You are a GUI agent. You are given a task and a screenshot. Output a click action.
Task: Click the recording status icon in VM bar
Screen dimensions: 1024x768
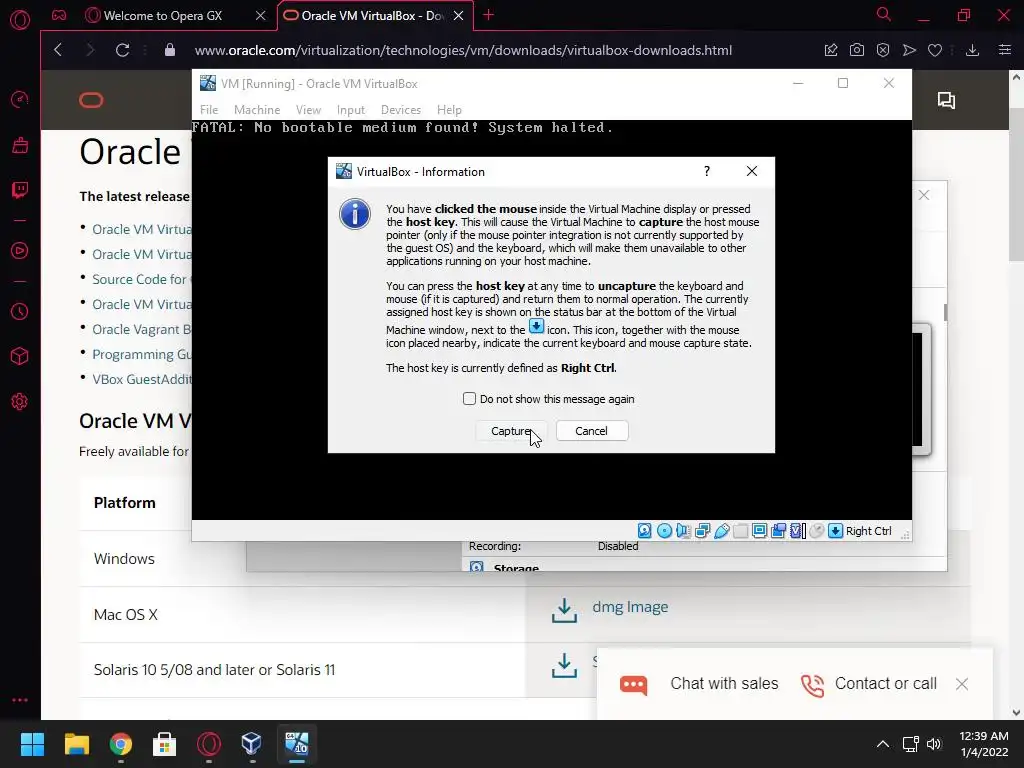click(x=778, y=531)
